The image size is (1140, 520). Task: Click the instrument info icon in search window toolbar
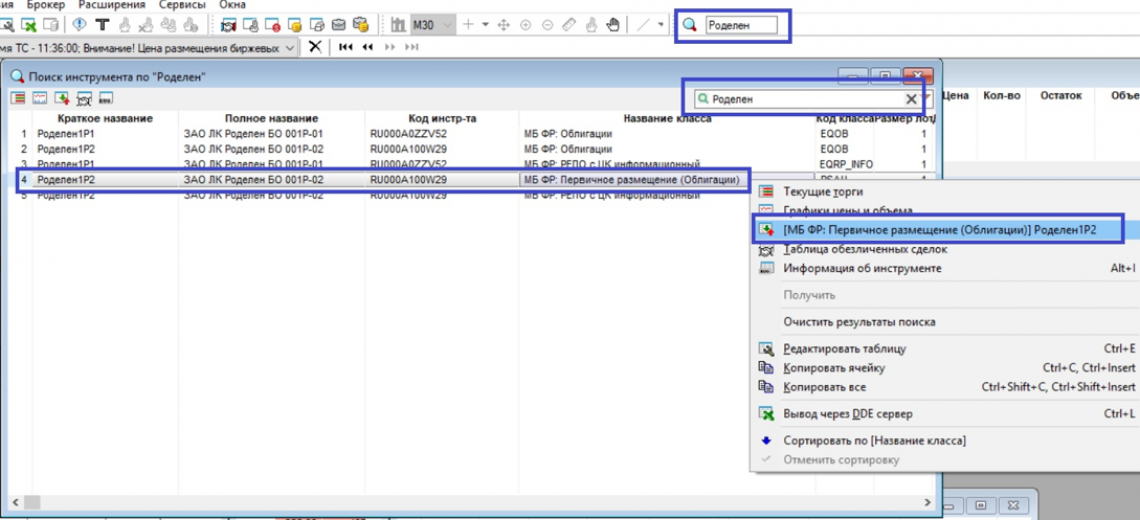(105, 98)
